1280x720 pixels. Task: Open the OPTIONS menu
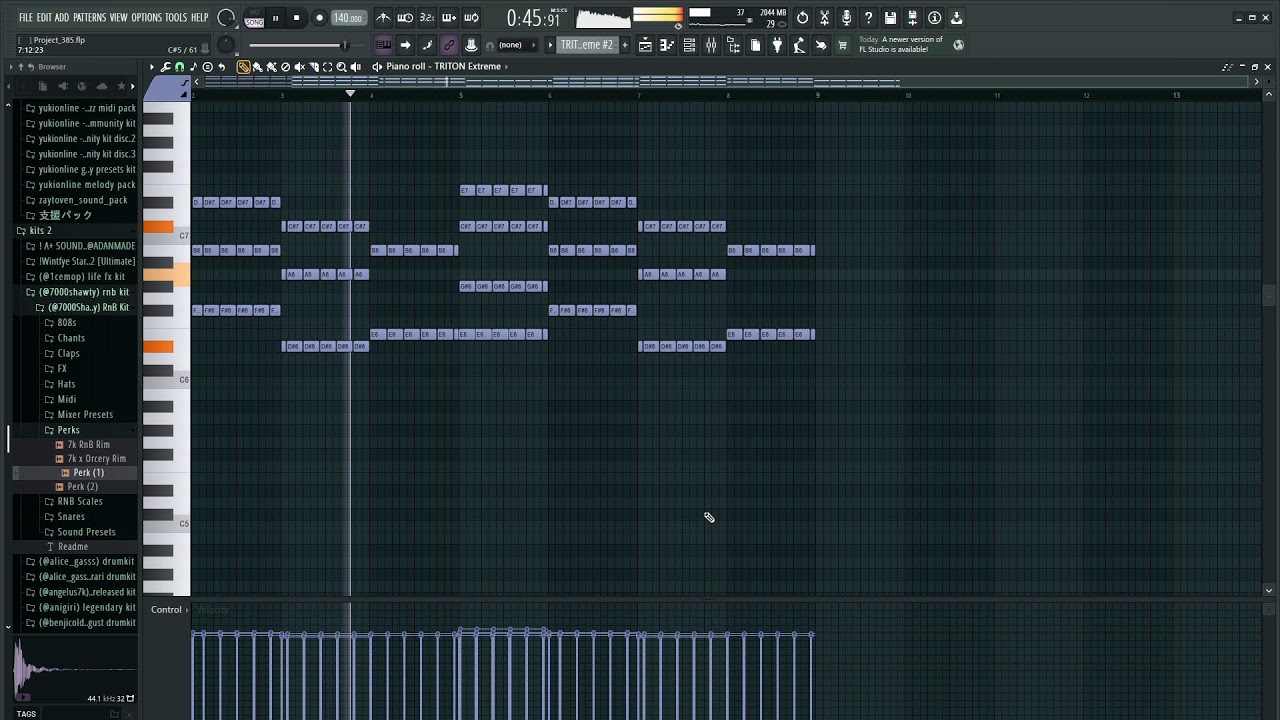(x=146, y=18)
